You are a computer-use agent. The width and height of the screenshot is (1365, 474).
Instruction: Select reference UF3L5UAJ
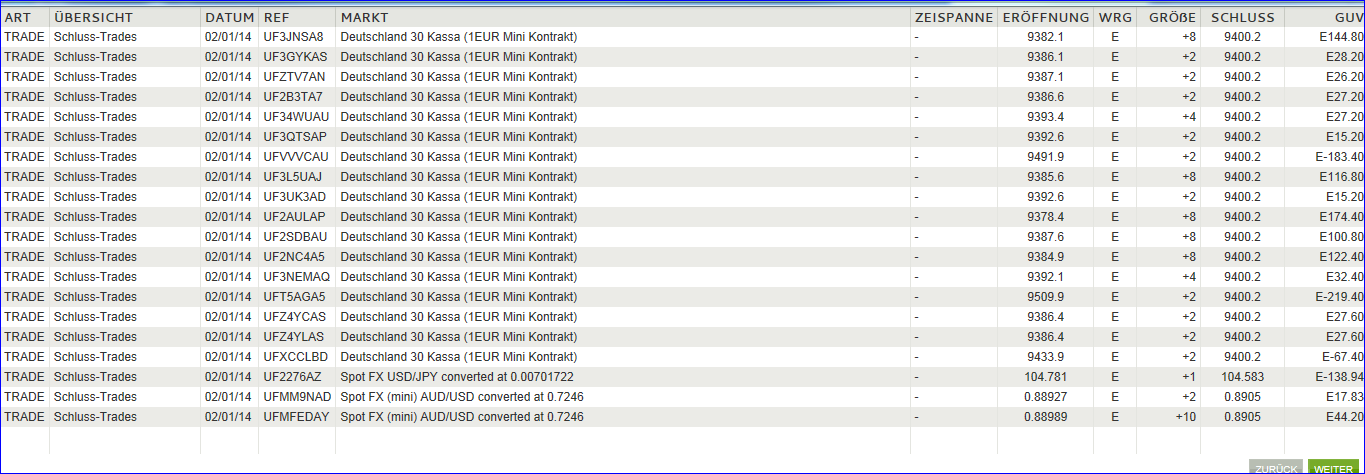coord(293,177)
